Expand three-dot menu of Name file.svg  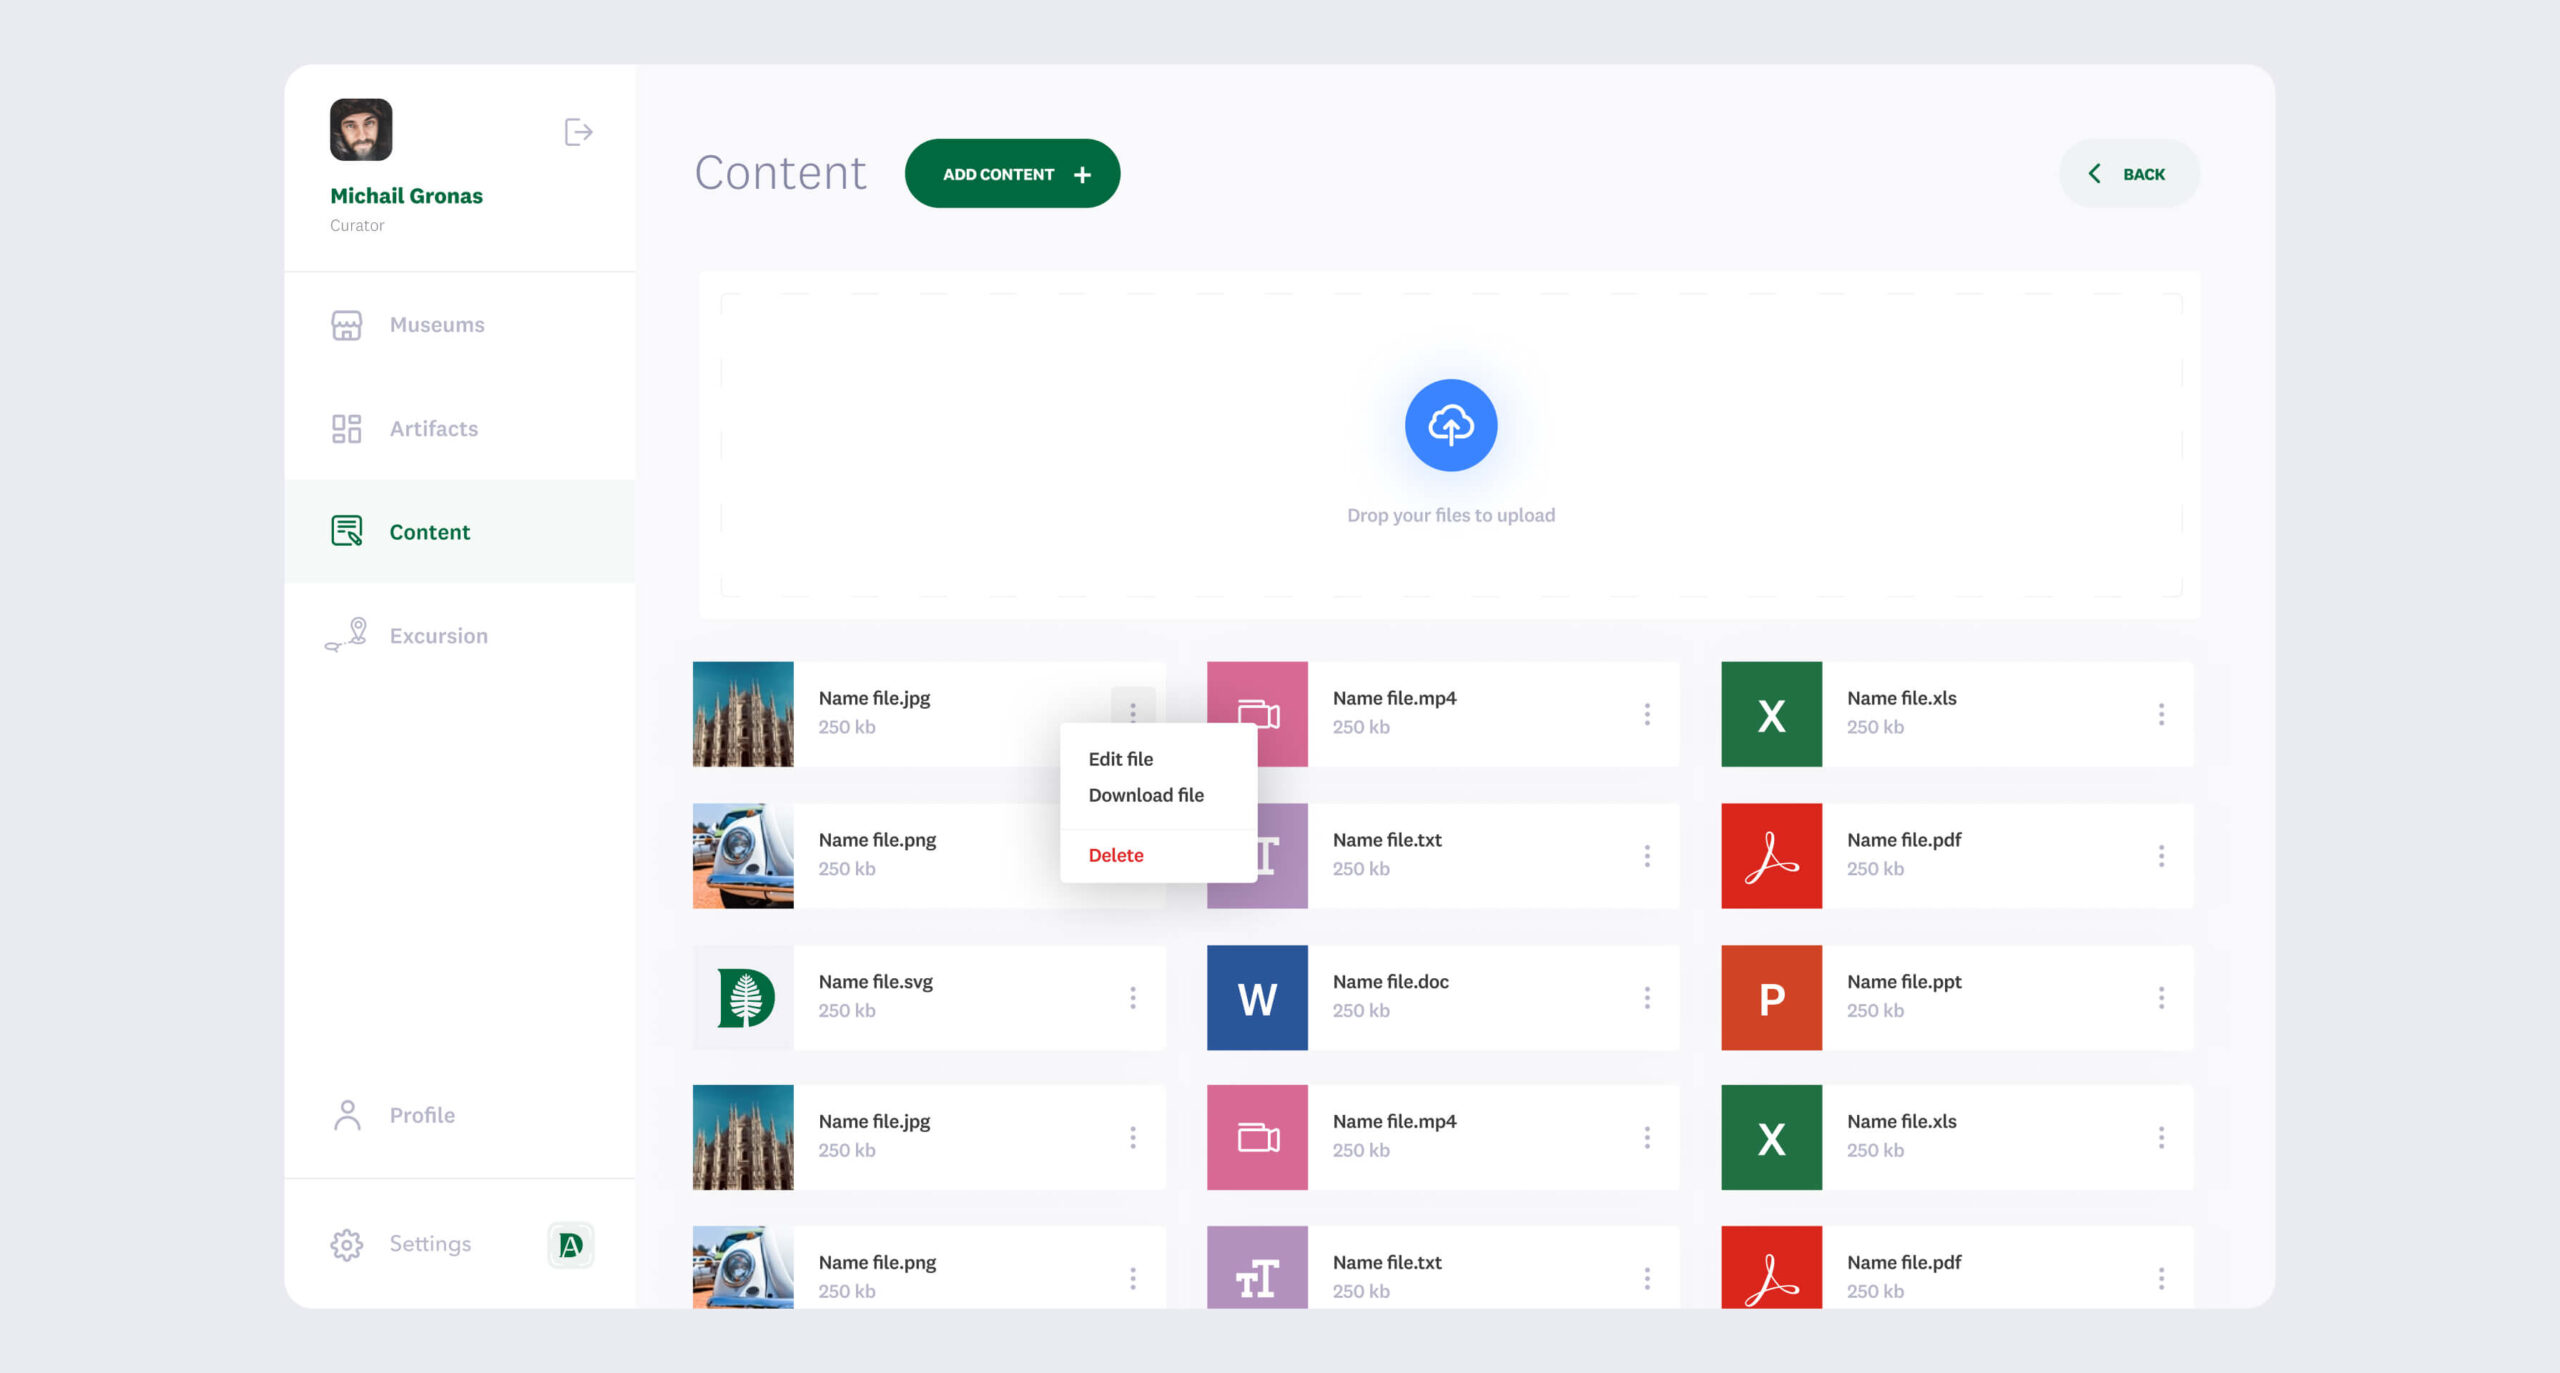coord(1133,998)
